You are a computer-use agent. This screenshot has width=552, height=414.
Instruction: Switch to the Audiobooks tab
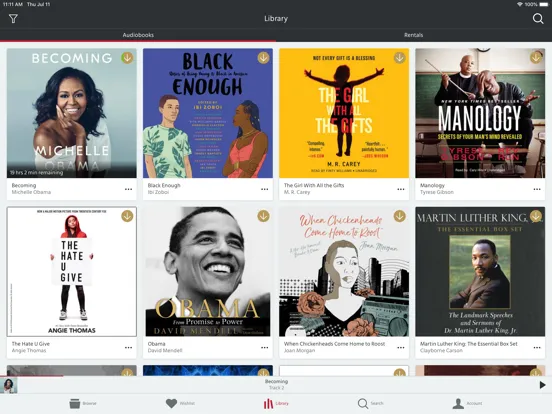pos(138,35)
